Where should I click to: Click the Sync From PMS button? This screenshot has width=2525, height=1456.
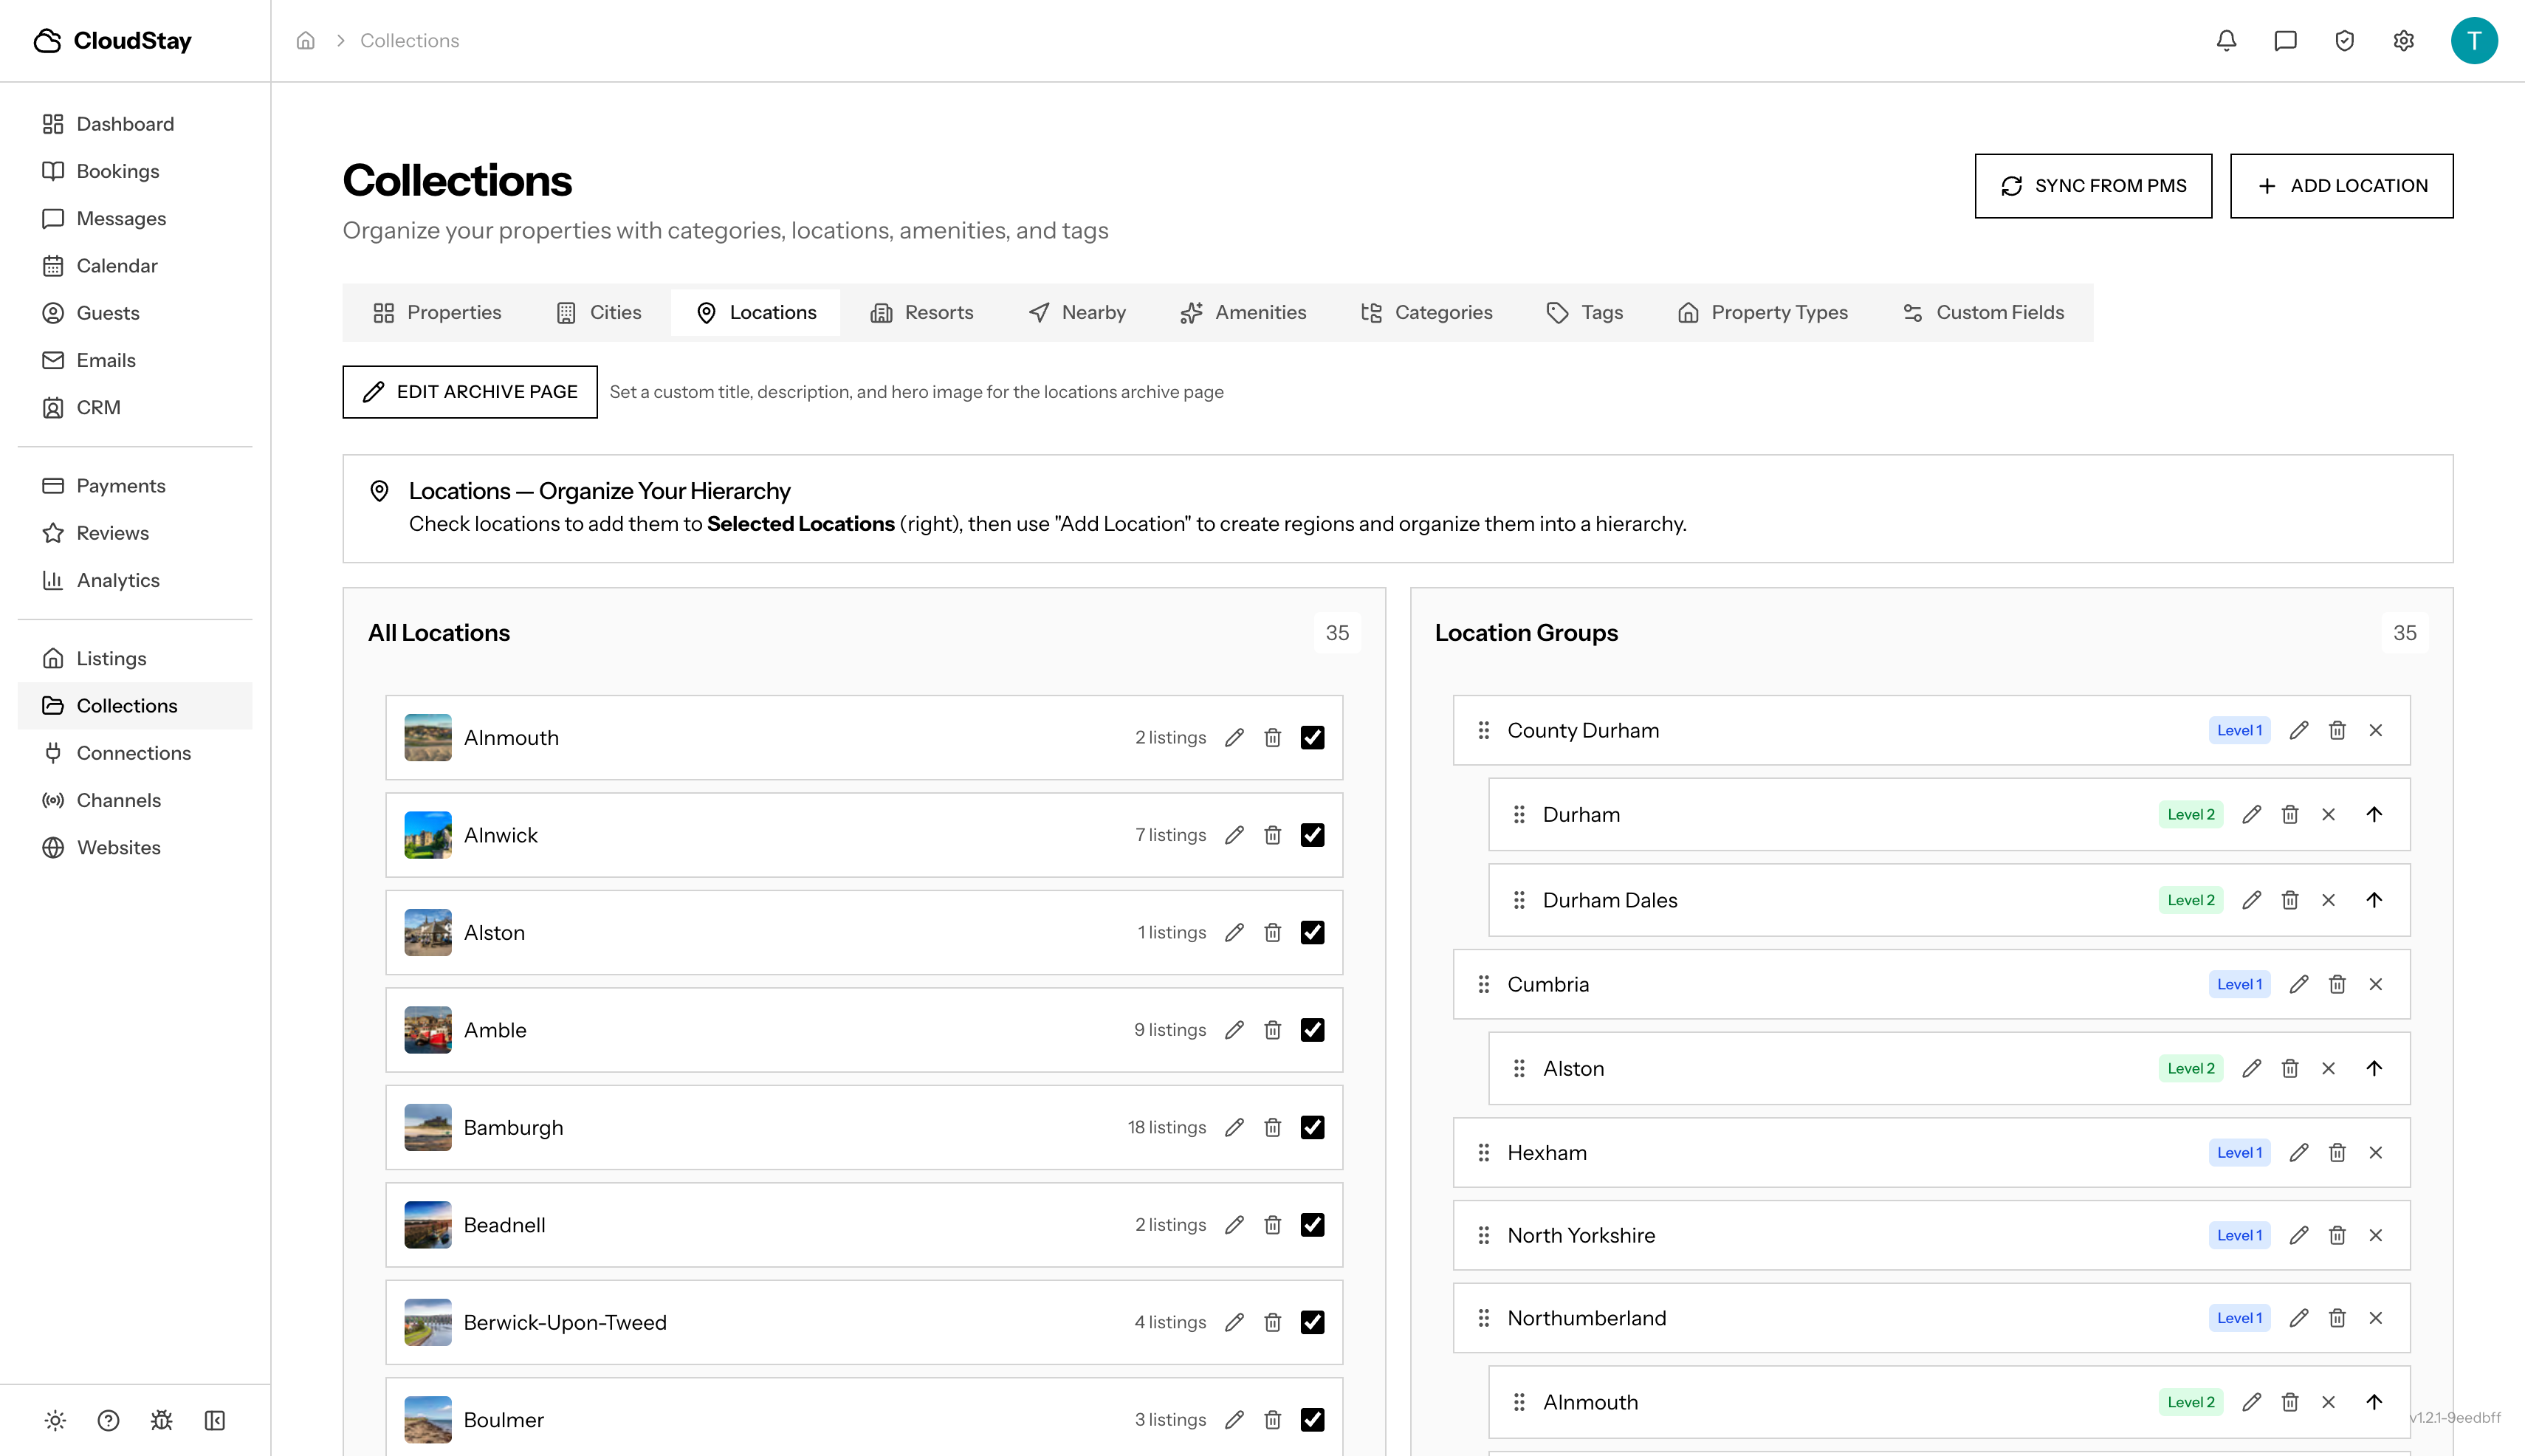[2093, 186]
